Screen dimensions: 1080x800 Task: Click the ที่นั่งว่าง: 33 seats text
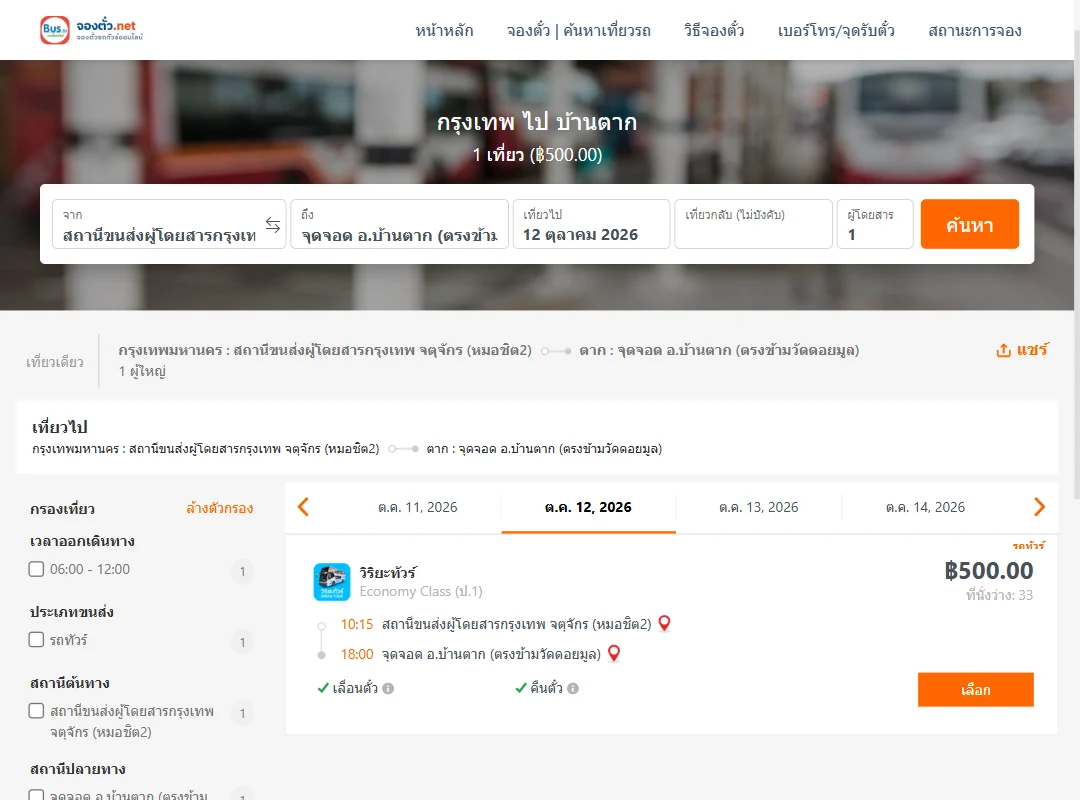[x=999, y=595]
